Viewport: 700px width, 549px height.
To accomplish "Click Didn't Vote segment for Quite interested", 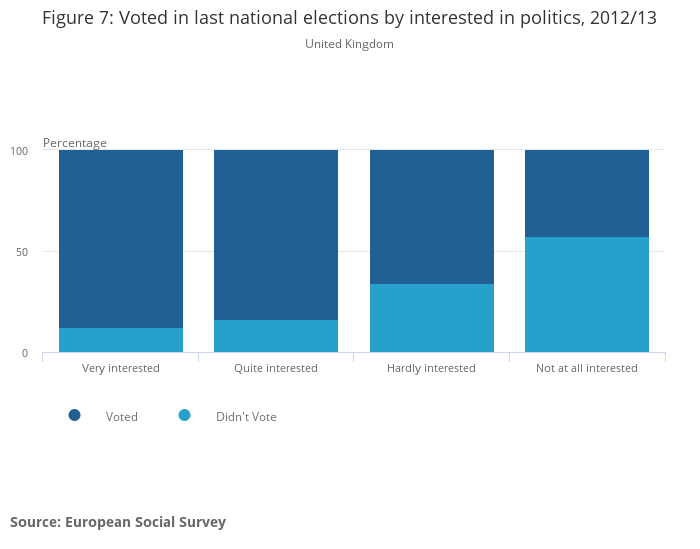I will [x=276, y=336].
